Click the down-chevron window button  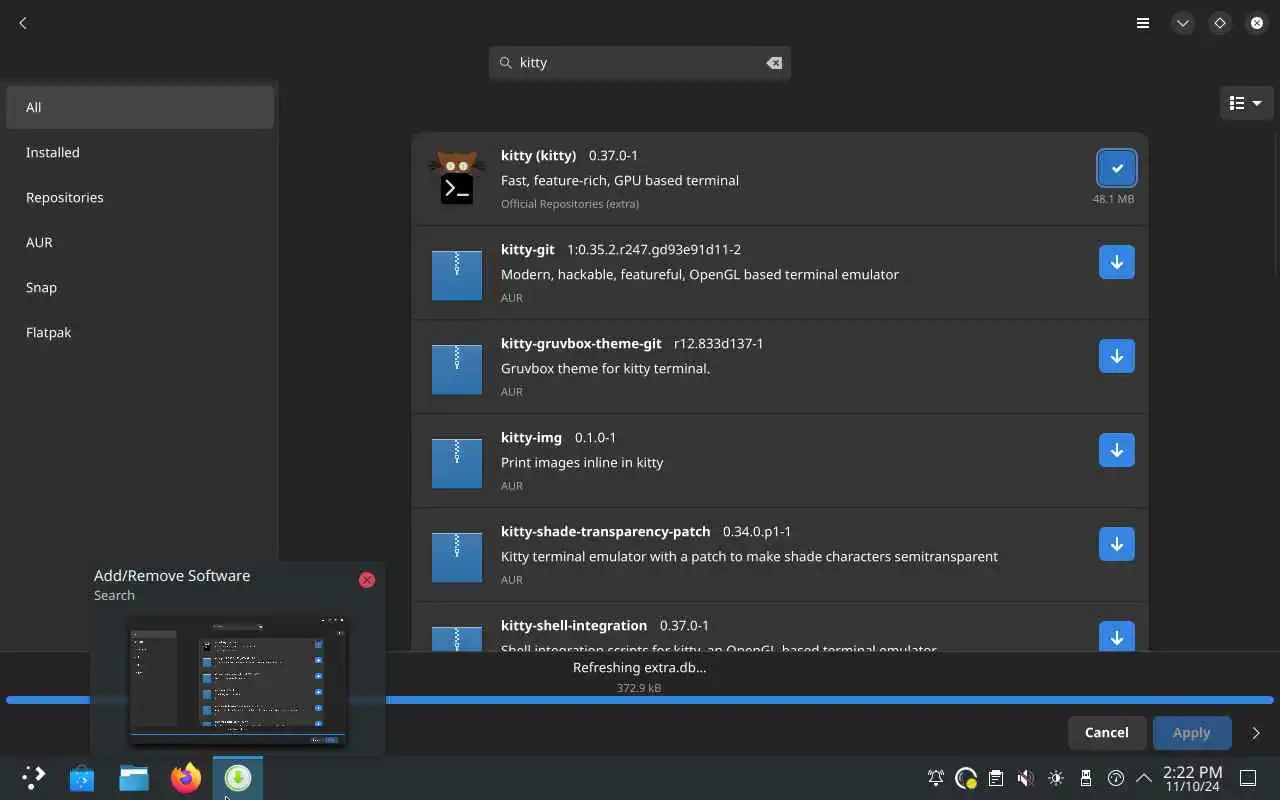coord(1183,23)
